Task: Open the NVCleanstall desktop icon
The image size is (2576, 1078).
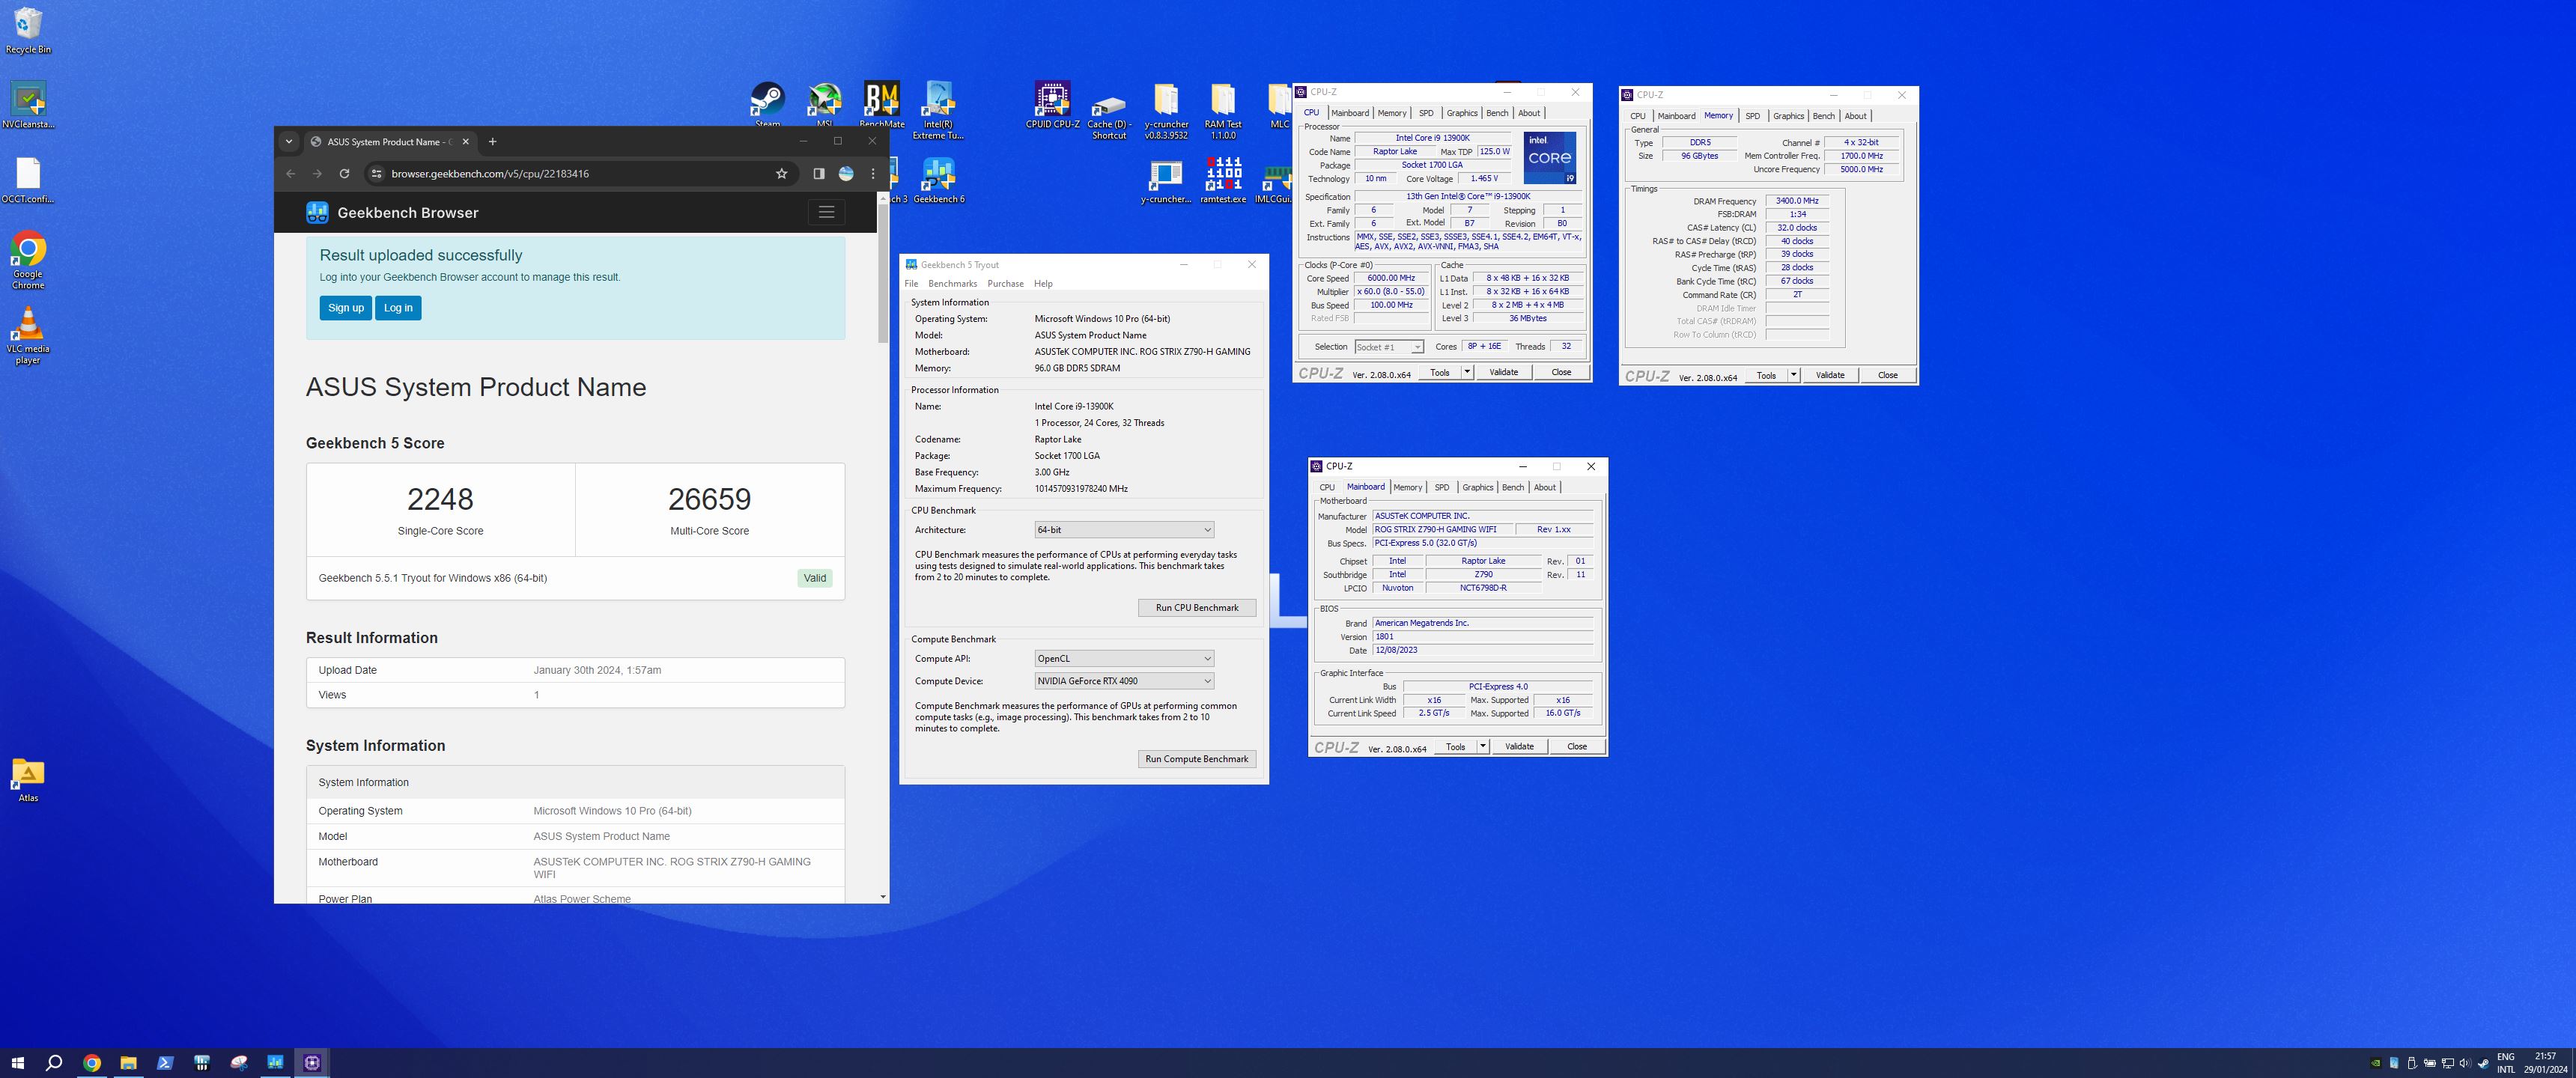Action: [x=28, y=105]
